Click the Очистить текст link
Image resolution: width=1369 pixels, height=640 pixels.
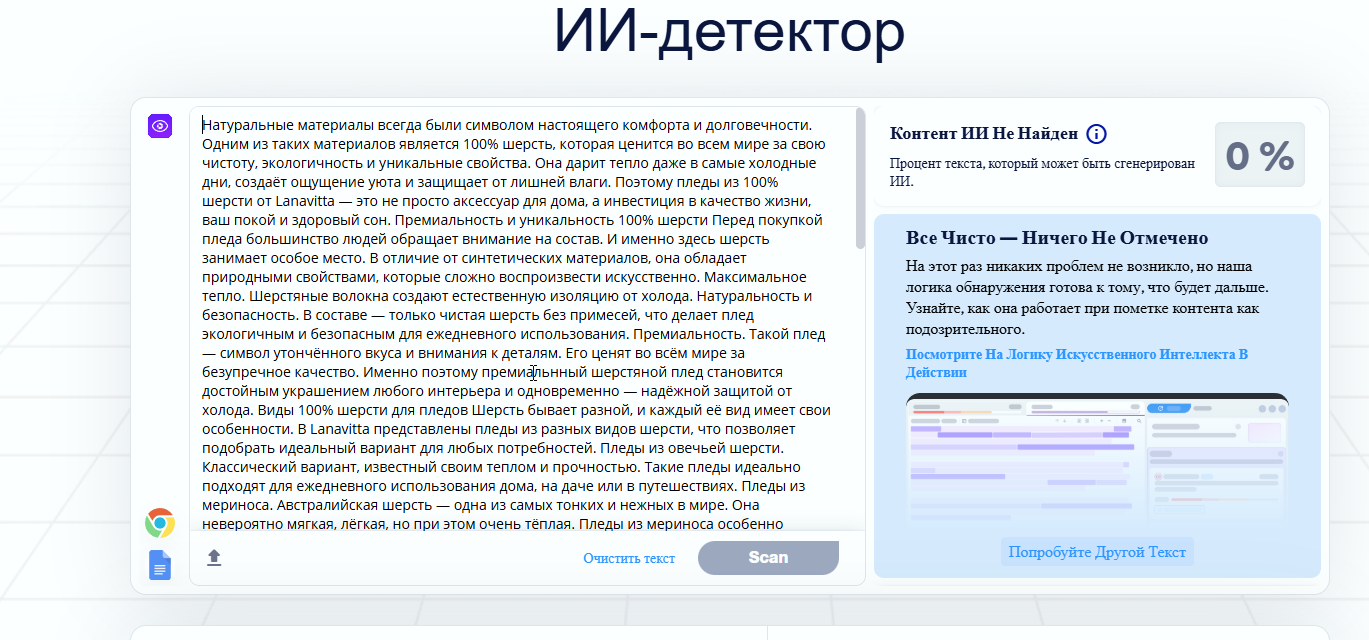click(x=629, y=558)
